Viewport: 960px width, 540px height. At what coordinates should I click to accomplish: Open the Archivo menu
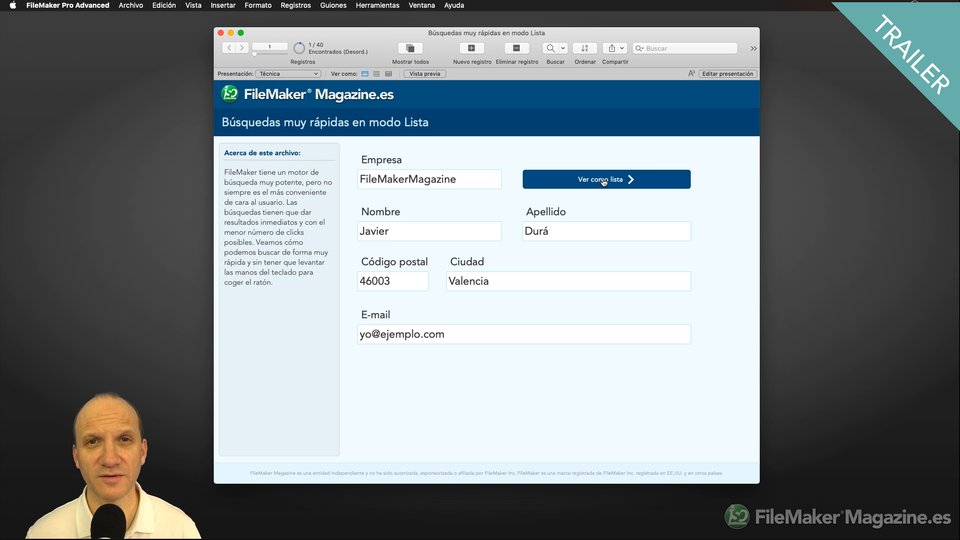pos(130,6)
